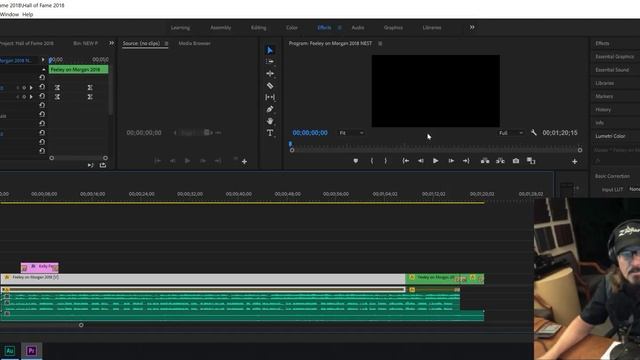Show more workspaces via double chevron
The width and height of the screenshot is (640, 360).
pyautogui.click(x=472, y=27)
